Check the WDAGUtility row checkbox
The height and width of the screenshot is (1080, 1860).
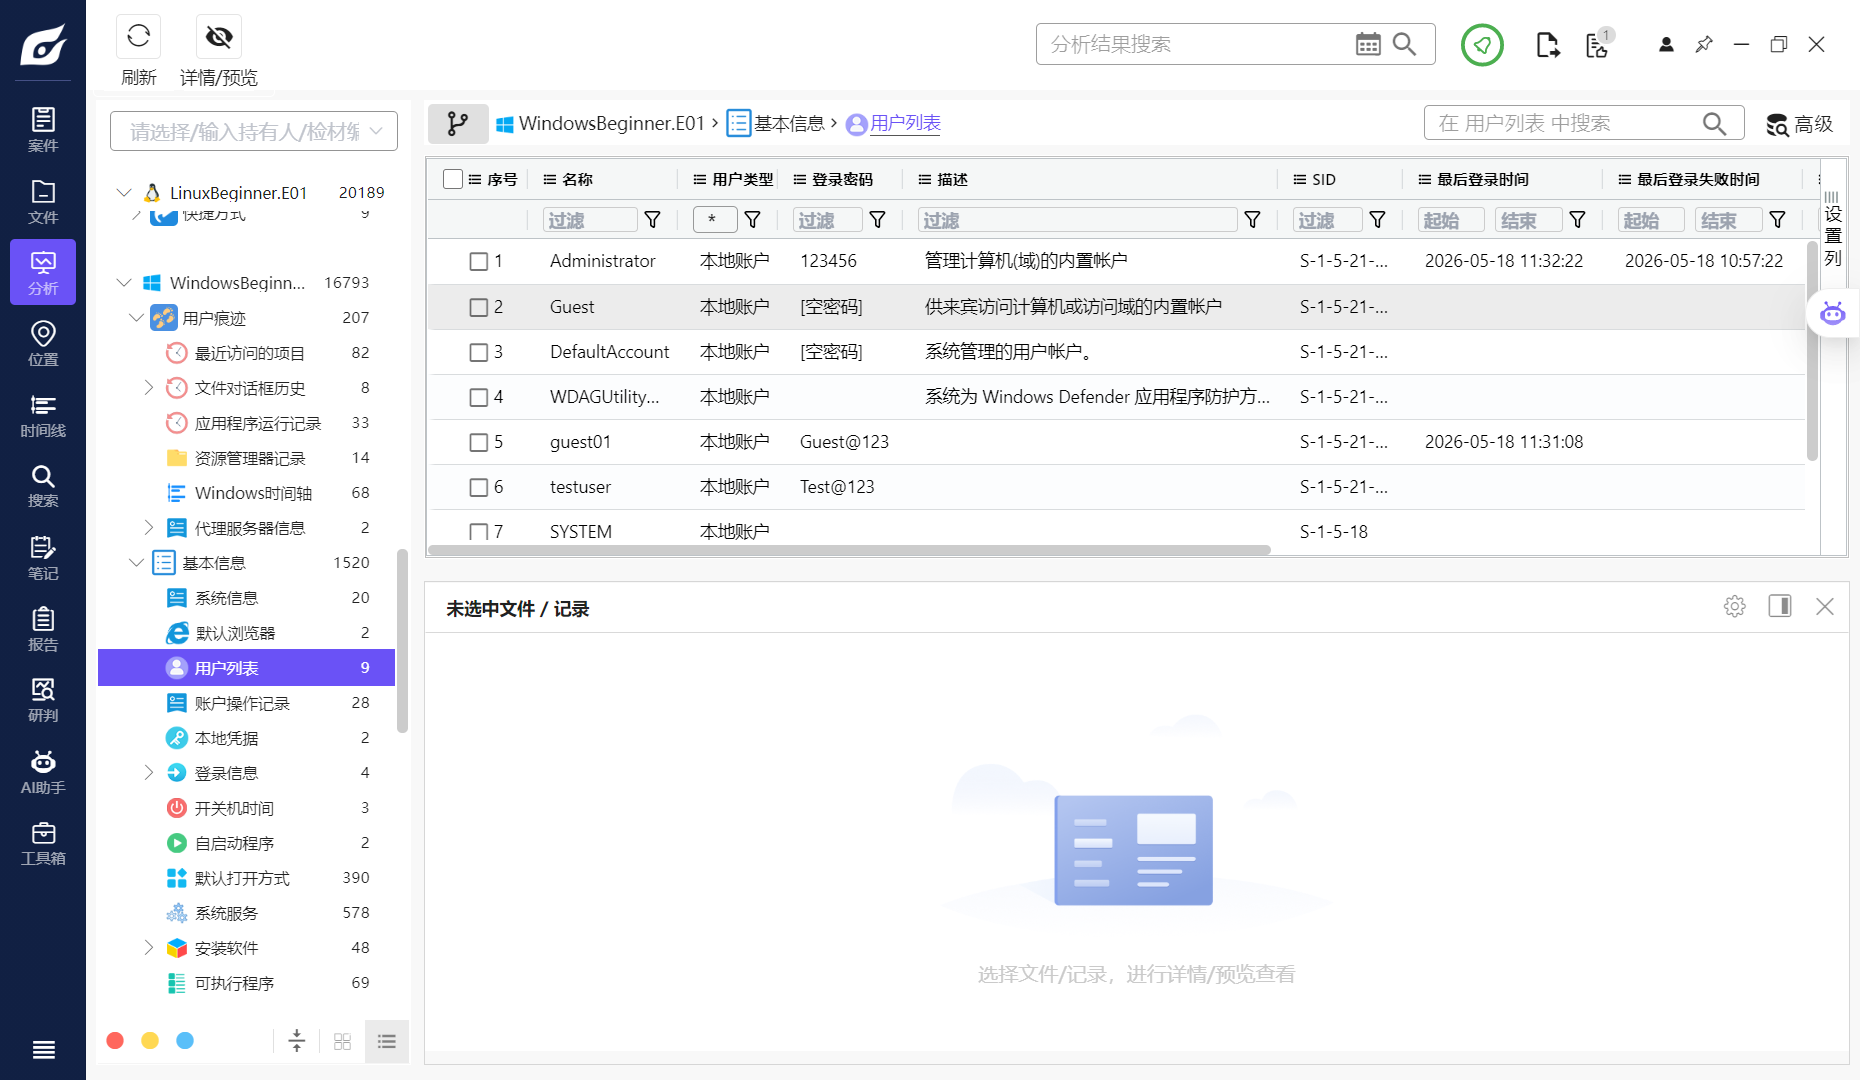pos(479,397)
